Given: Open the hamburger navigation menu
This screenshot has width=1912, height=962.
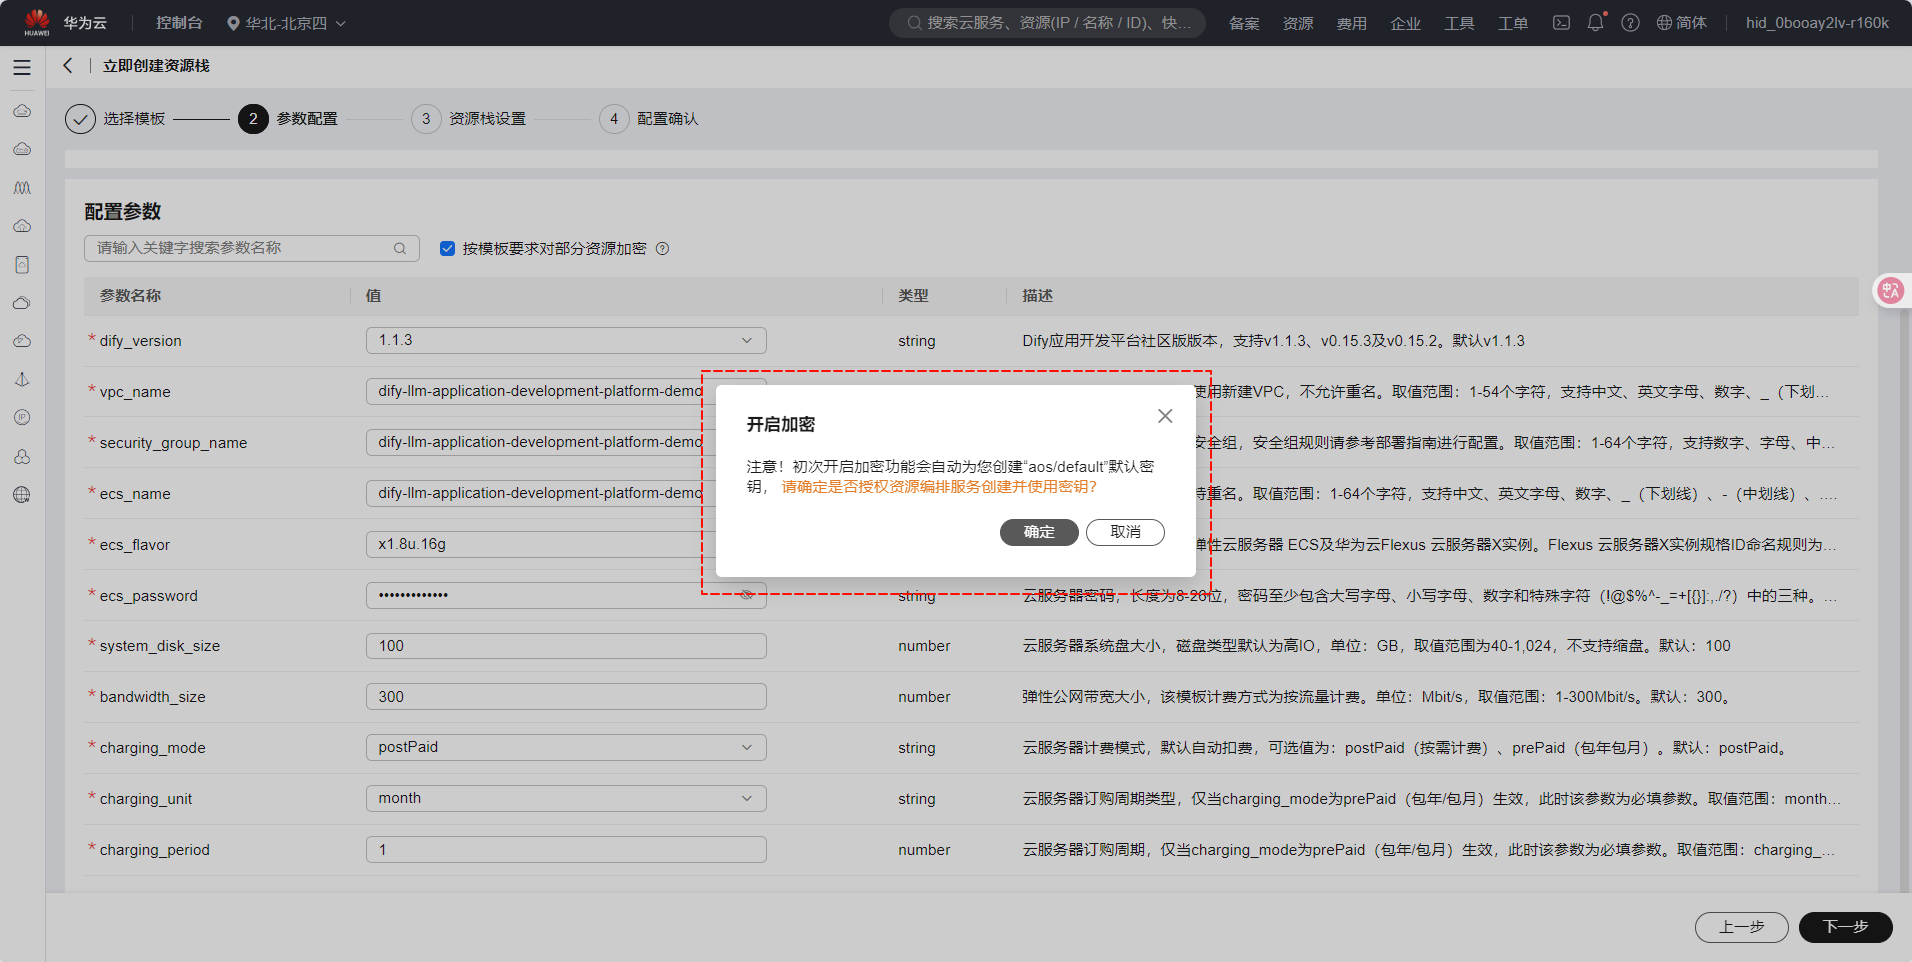Looking at the screenshot, I should [x=22, y=68].
